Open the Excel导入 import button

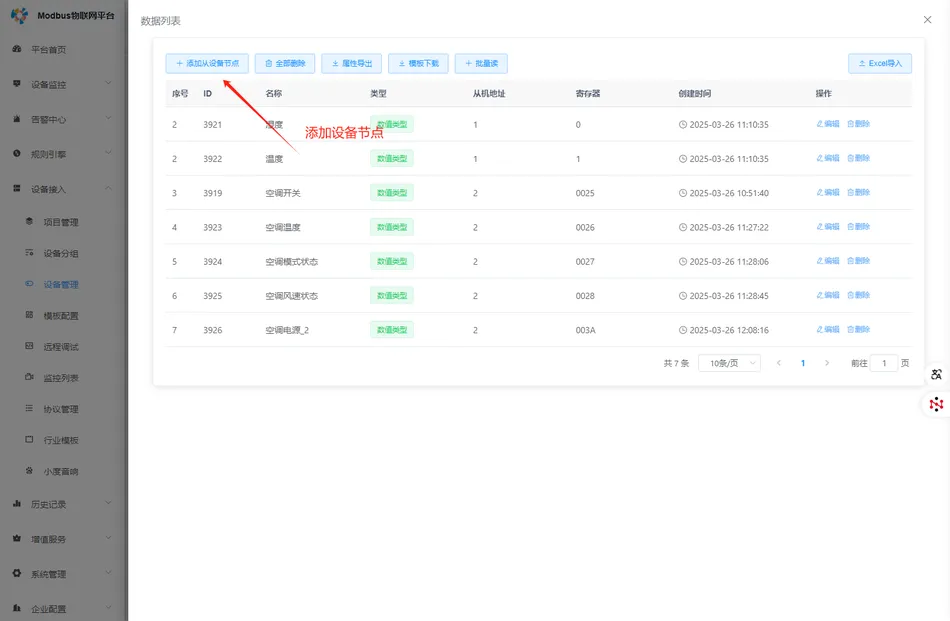coord(879,63)
